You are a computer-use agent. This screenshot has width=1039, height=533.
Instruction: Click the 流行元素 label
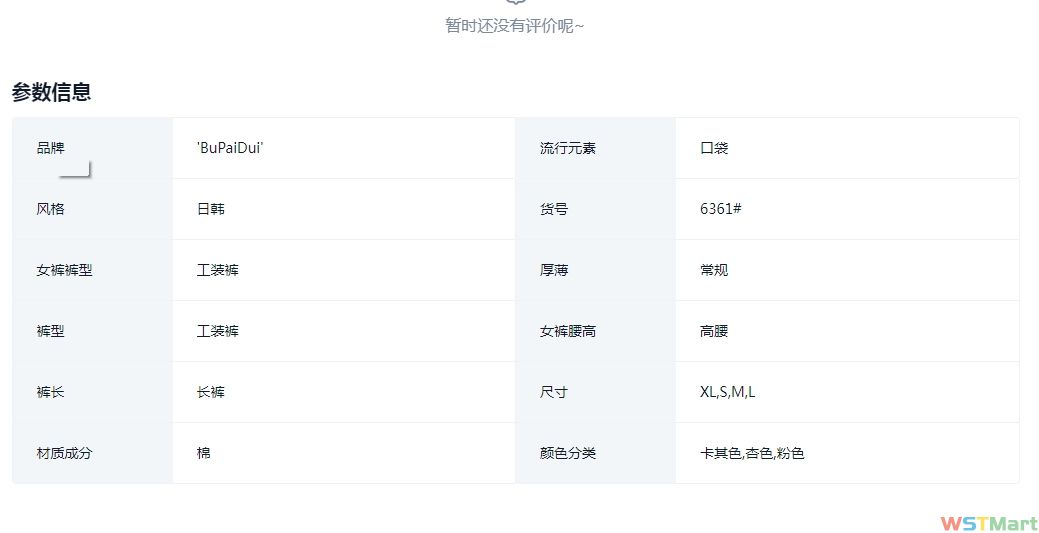pyautogui.click(x=568, y=148)
